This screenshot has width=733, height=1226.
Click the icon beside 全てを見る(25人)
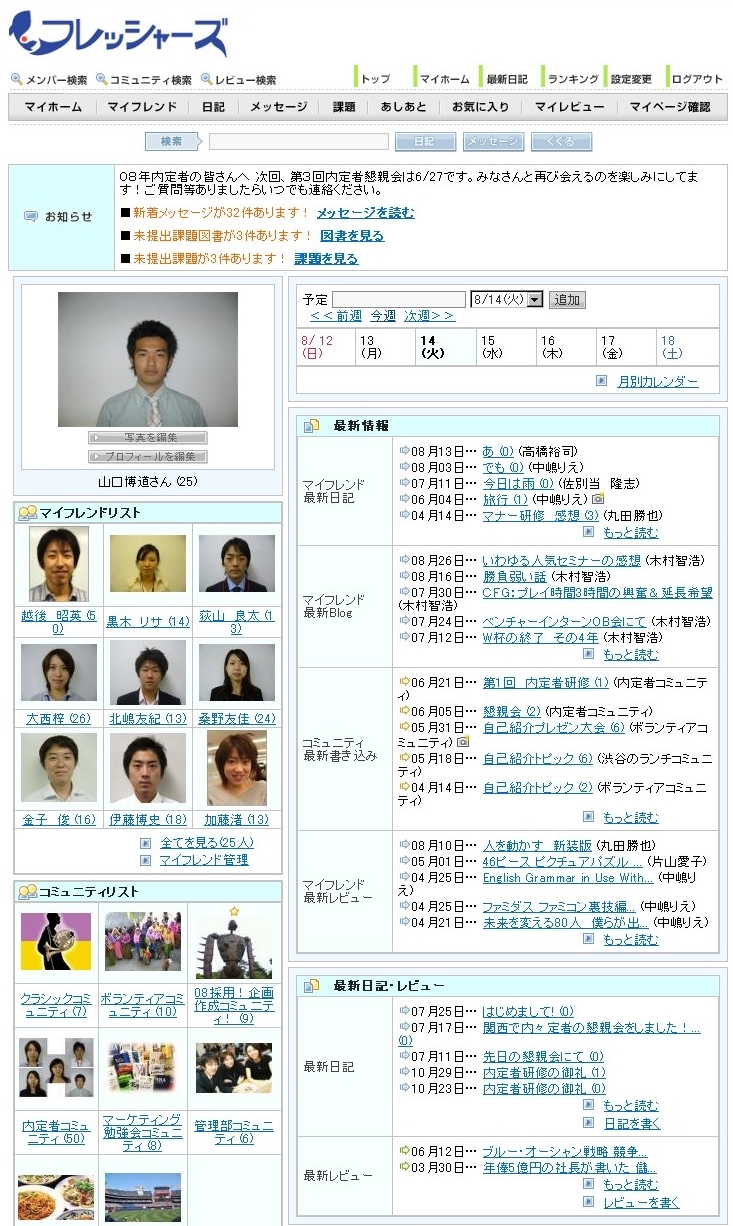[146, 843]
